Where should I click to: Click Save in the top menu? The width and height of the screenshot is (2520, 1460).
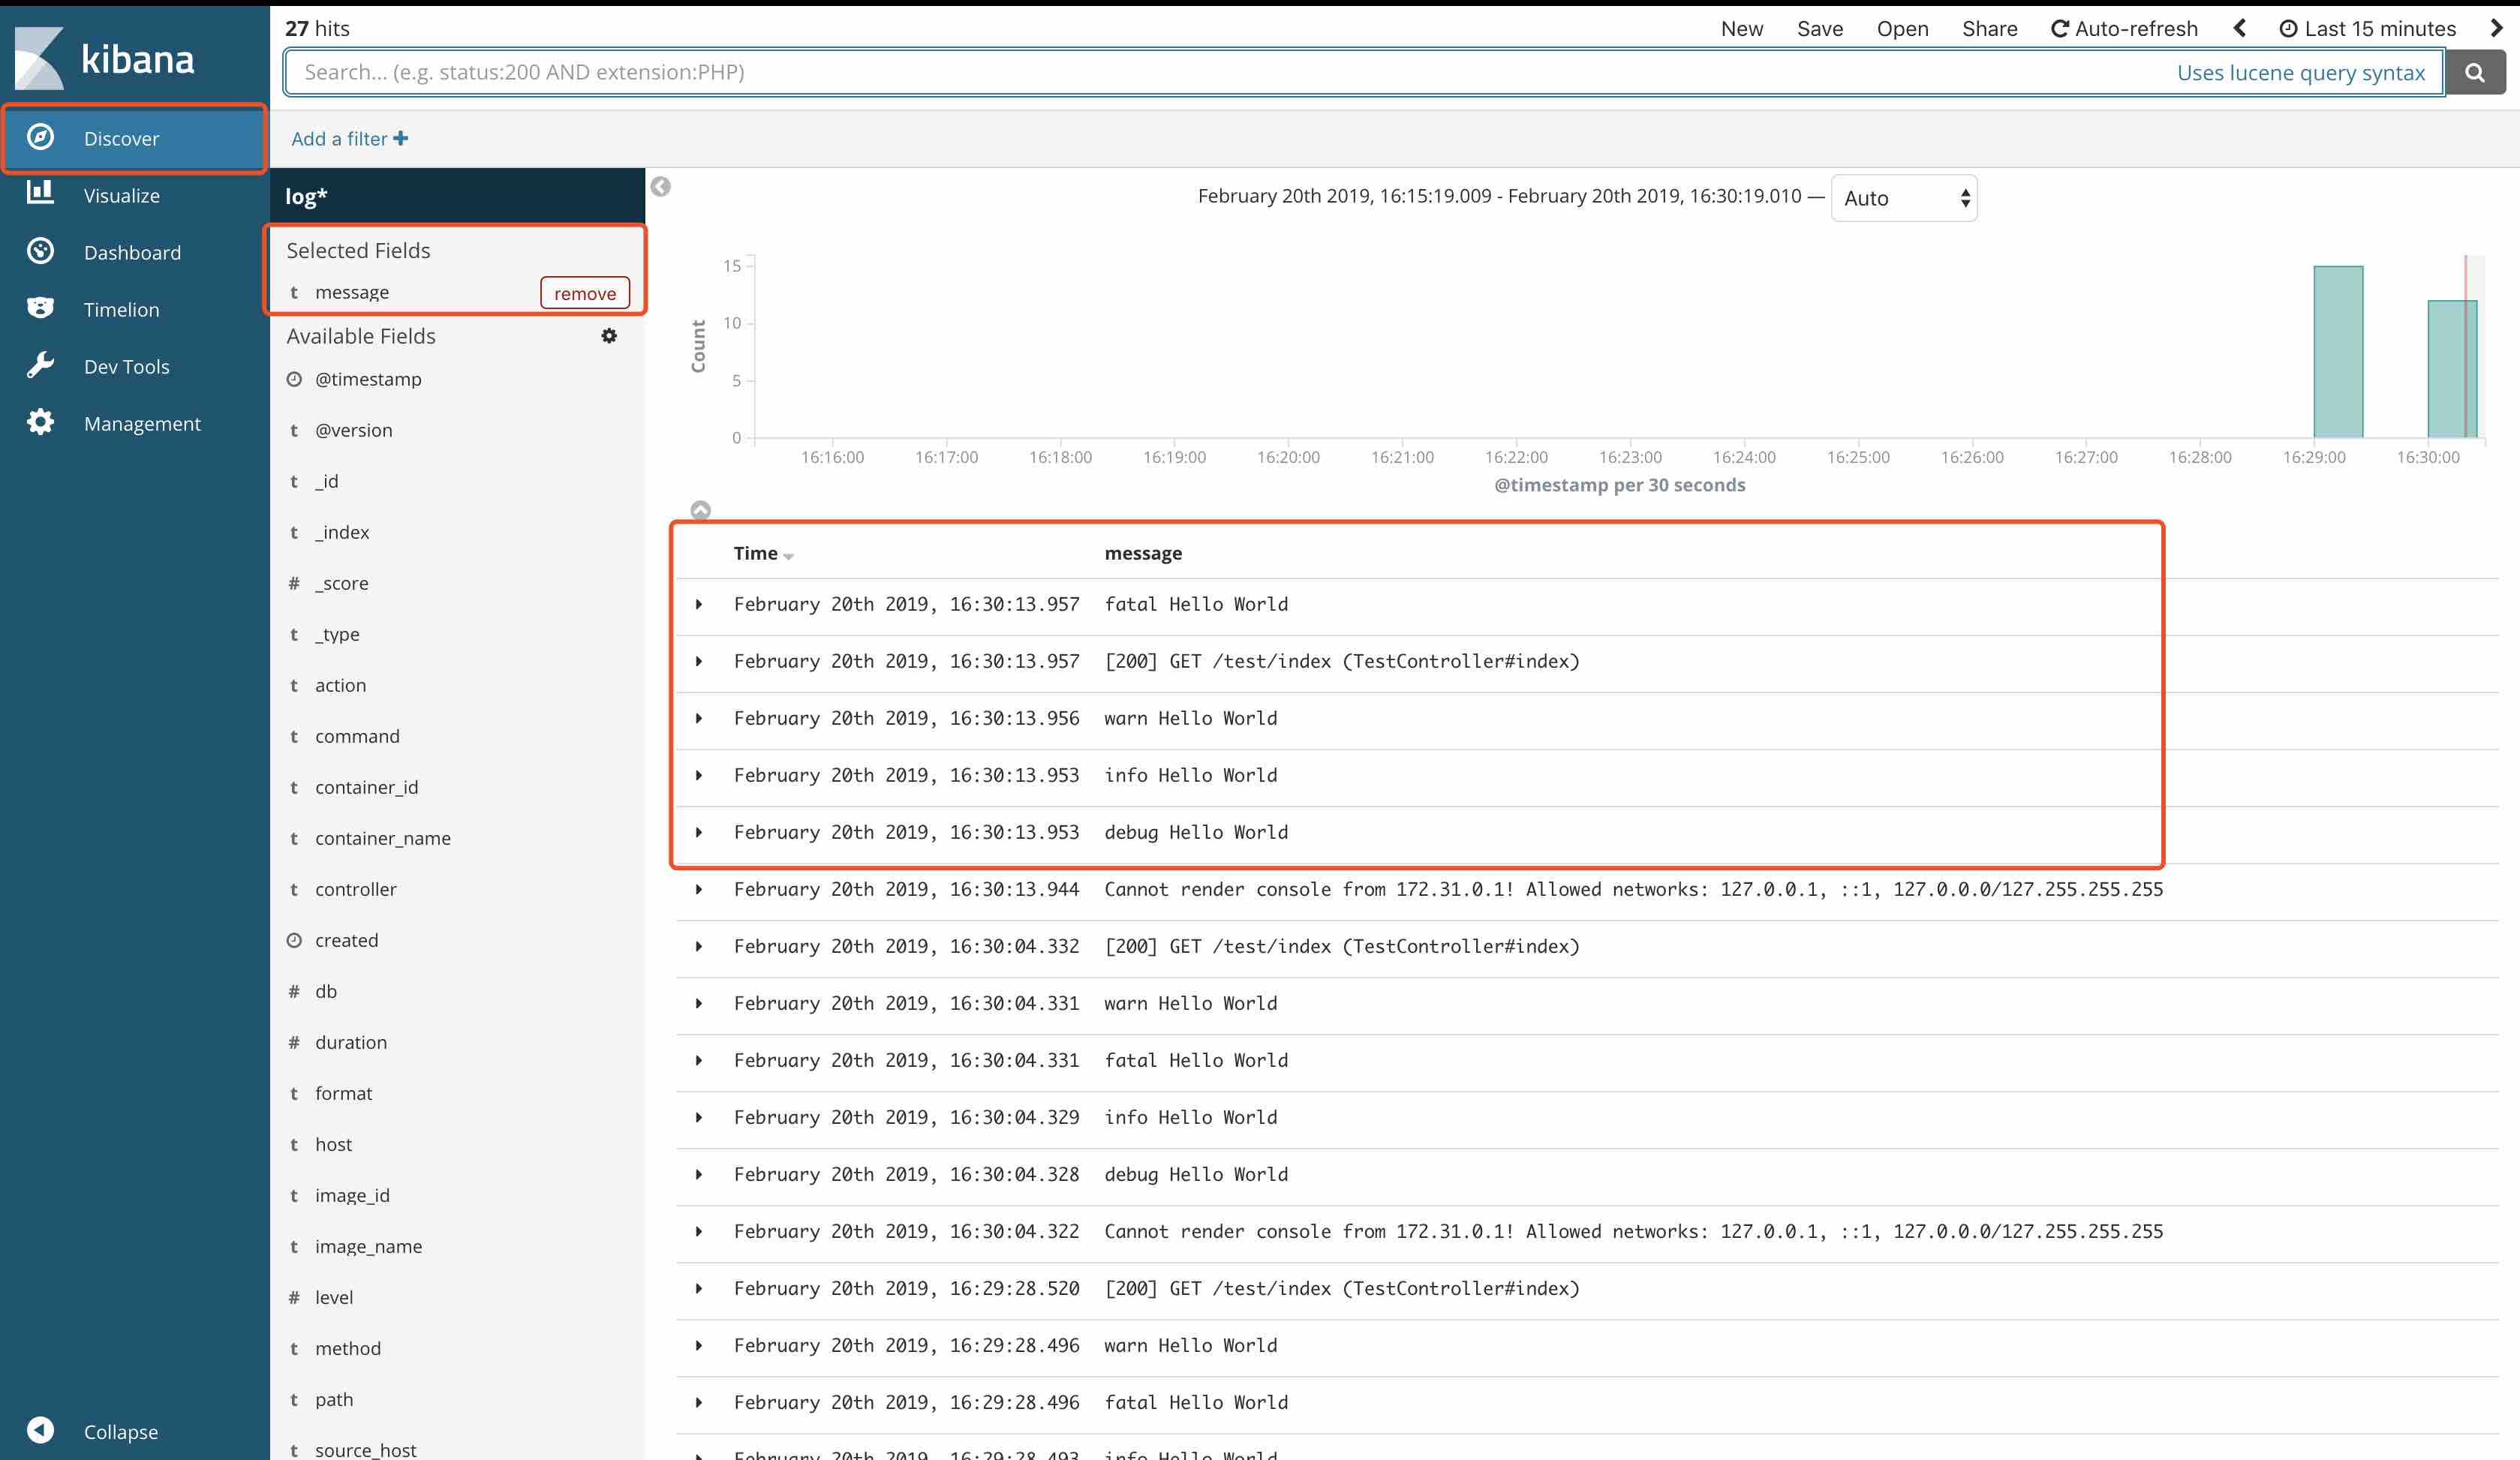1819,28
